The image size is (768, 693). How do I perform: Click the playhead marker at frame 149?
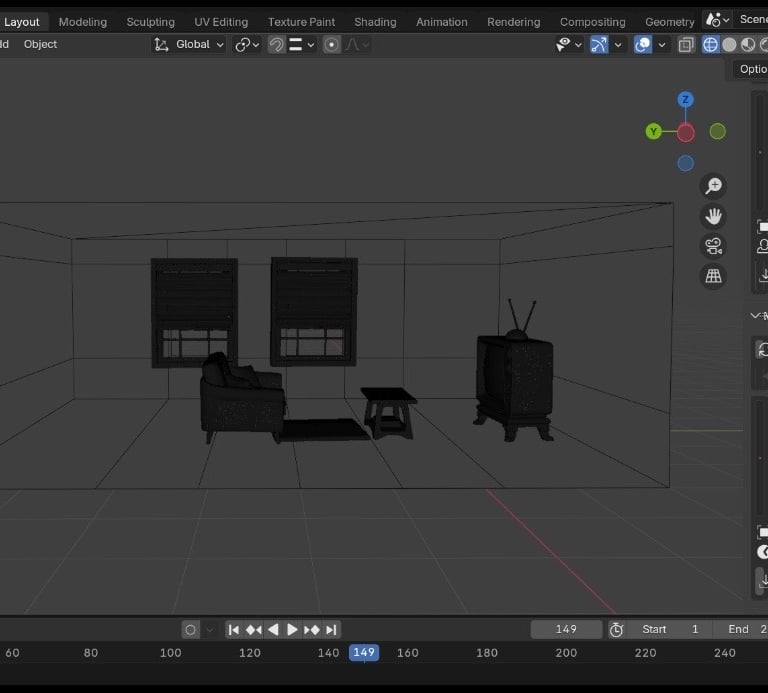[364, 652]
